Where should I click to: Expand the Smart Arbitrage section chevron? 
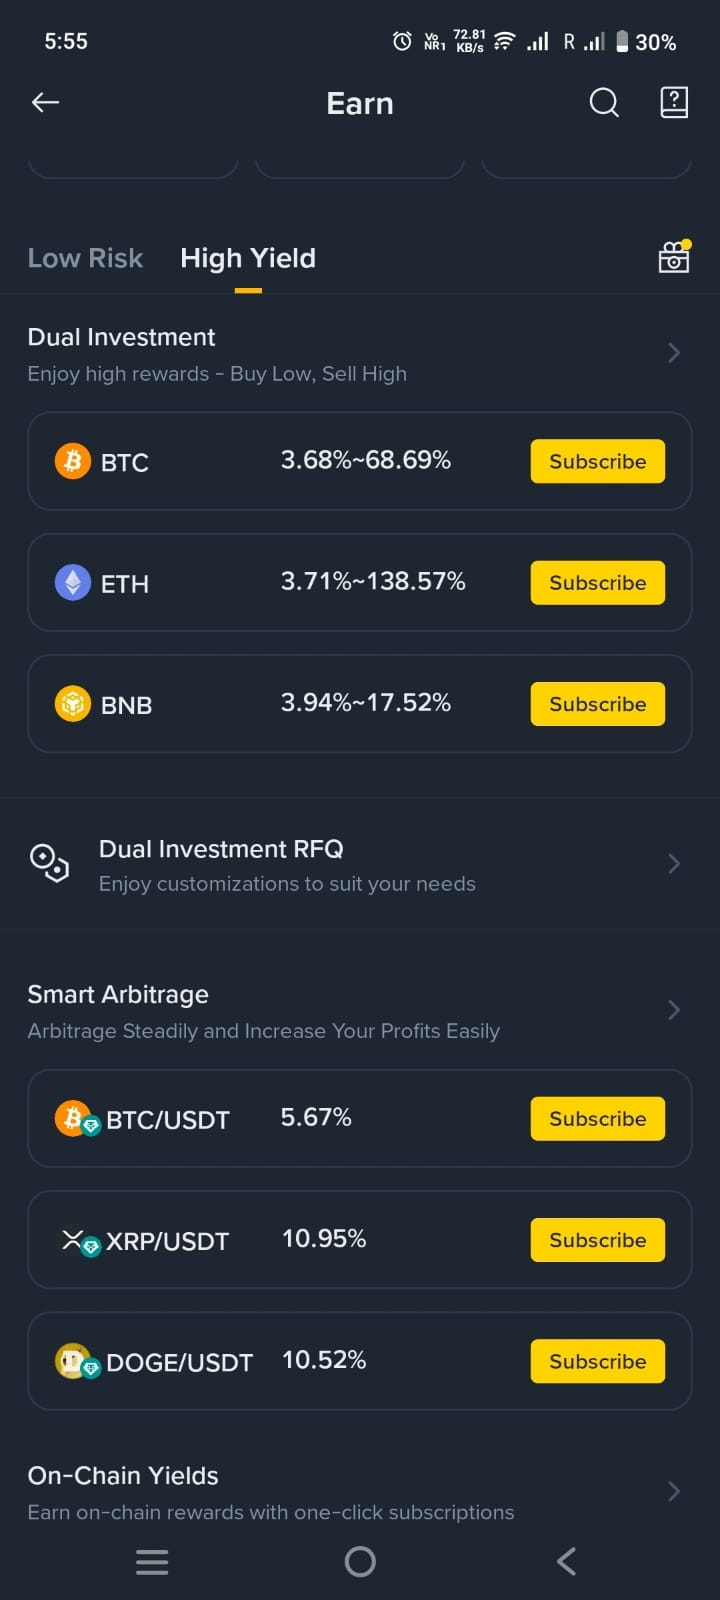674,1010
